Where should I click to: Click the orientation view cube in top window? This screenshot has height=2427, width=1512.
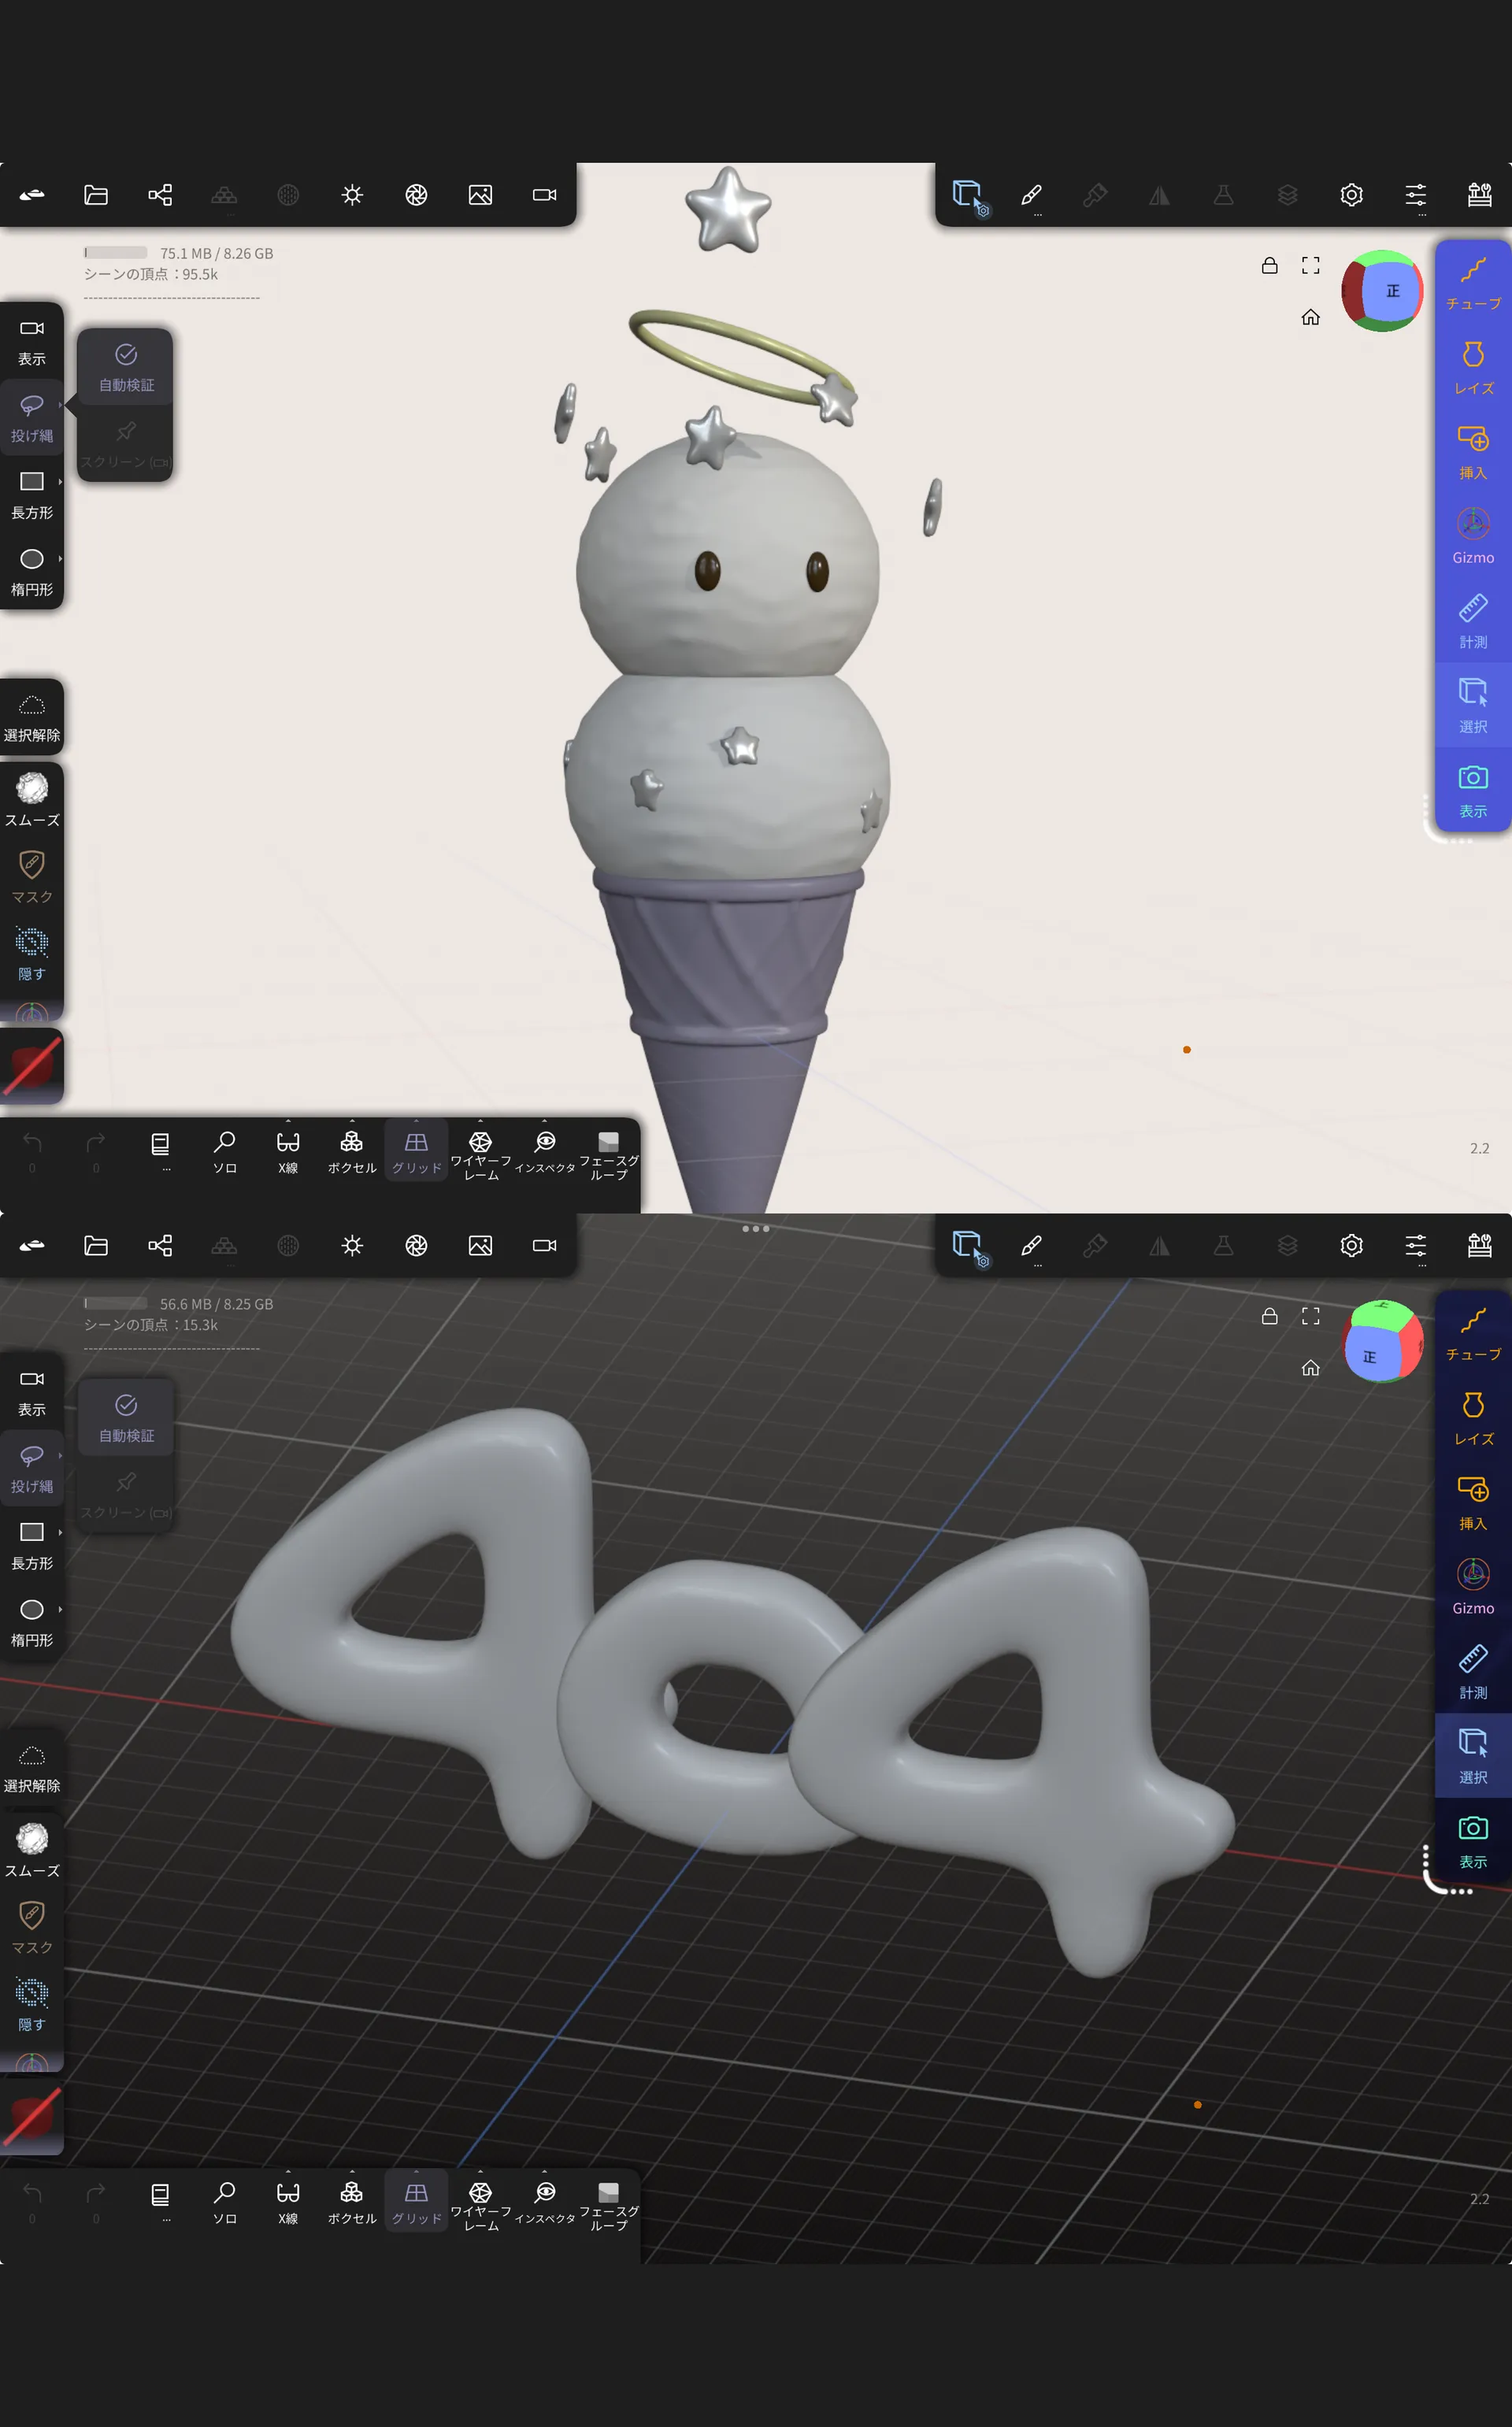(1382, 291)
